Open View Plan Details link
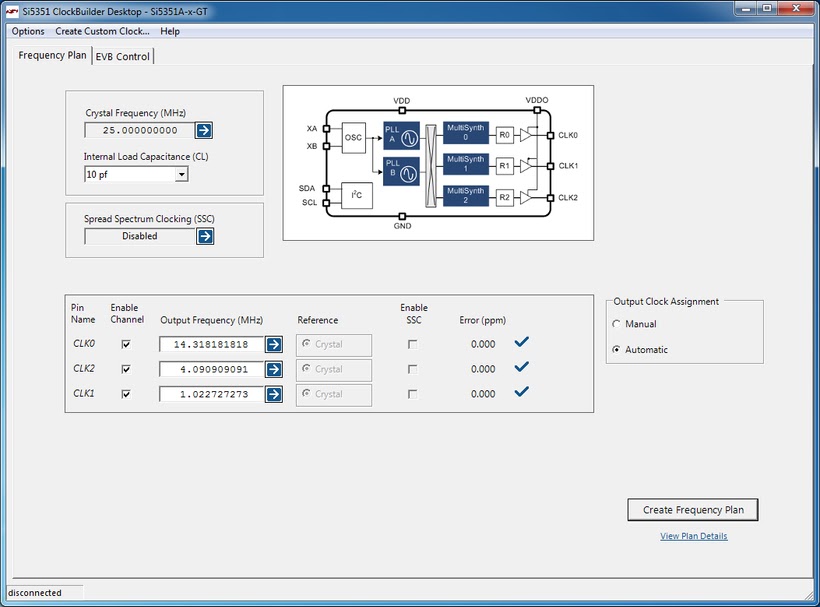 693,536
